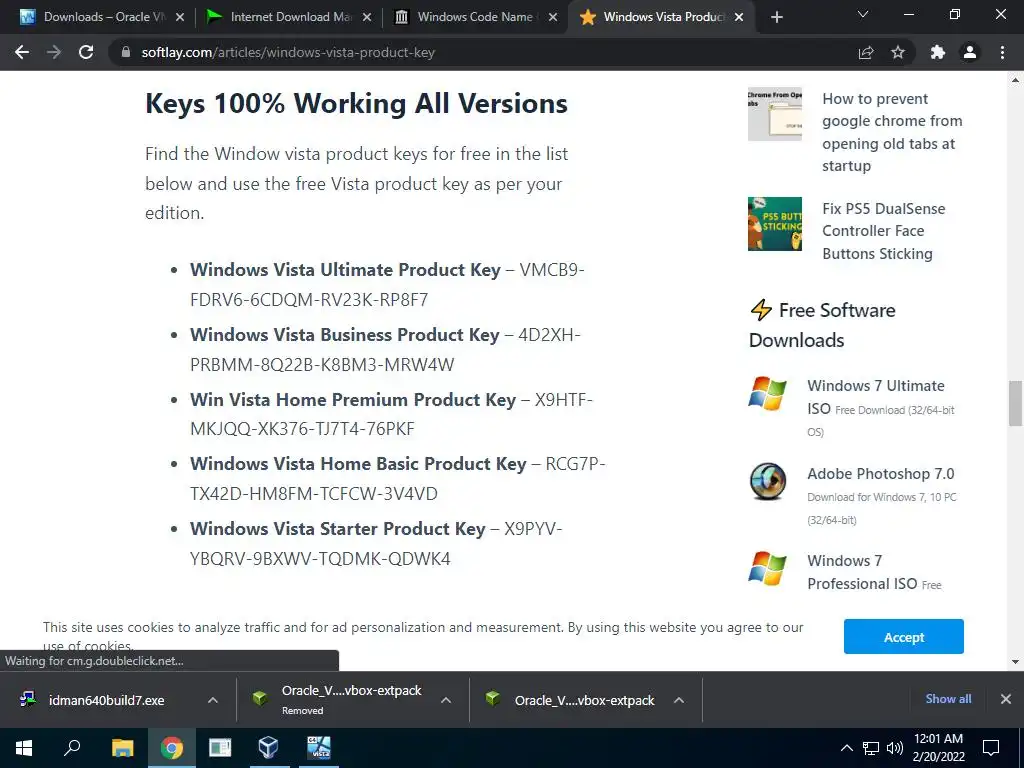This screenshot has width=1024, height=768.
Task: Open the Extensions puzzle icon
Action: [x=938, y=52]
